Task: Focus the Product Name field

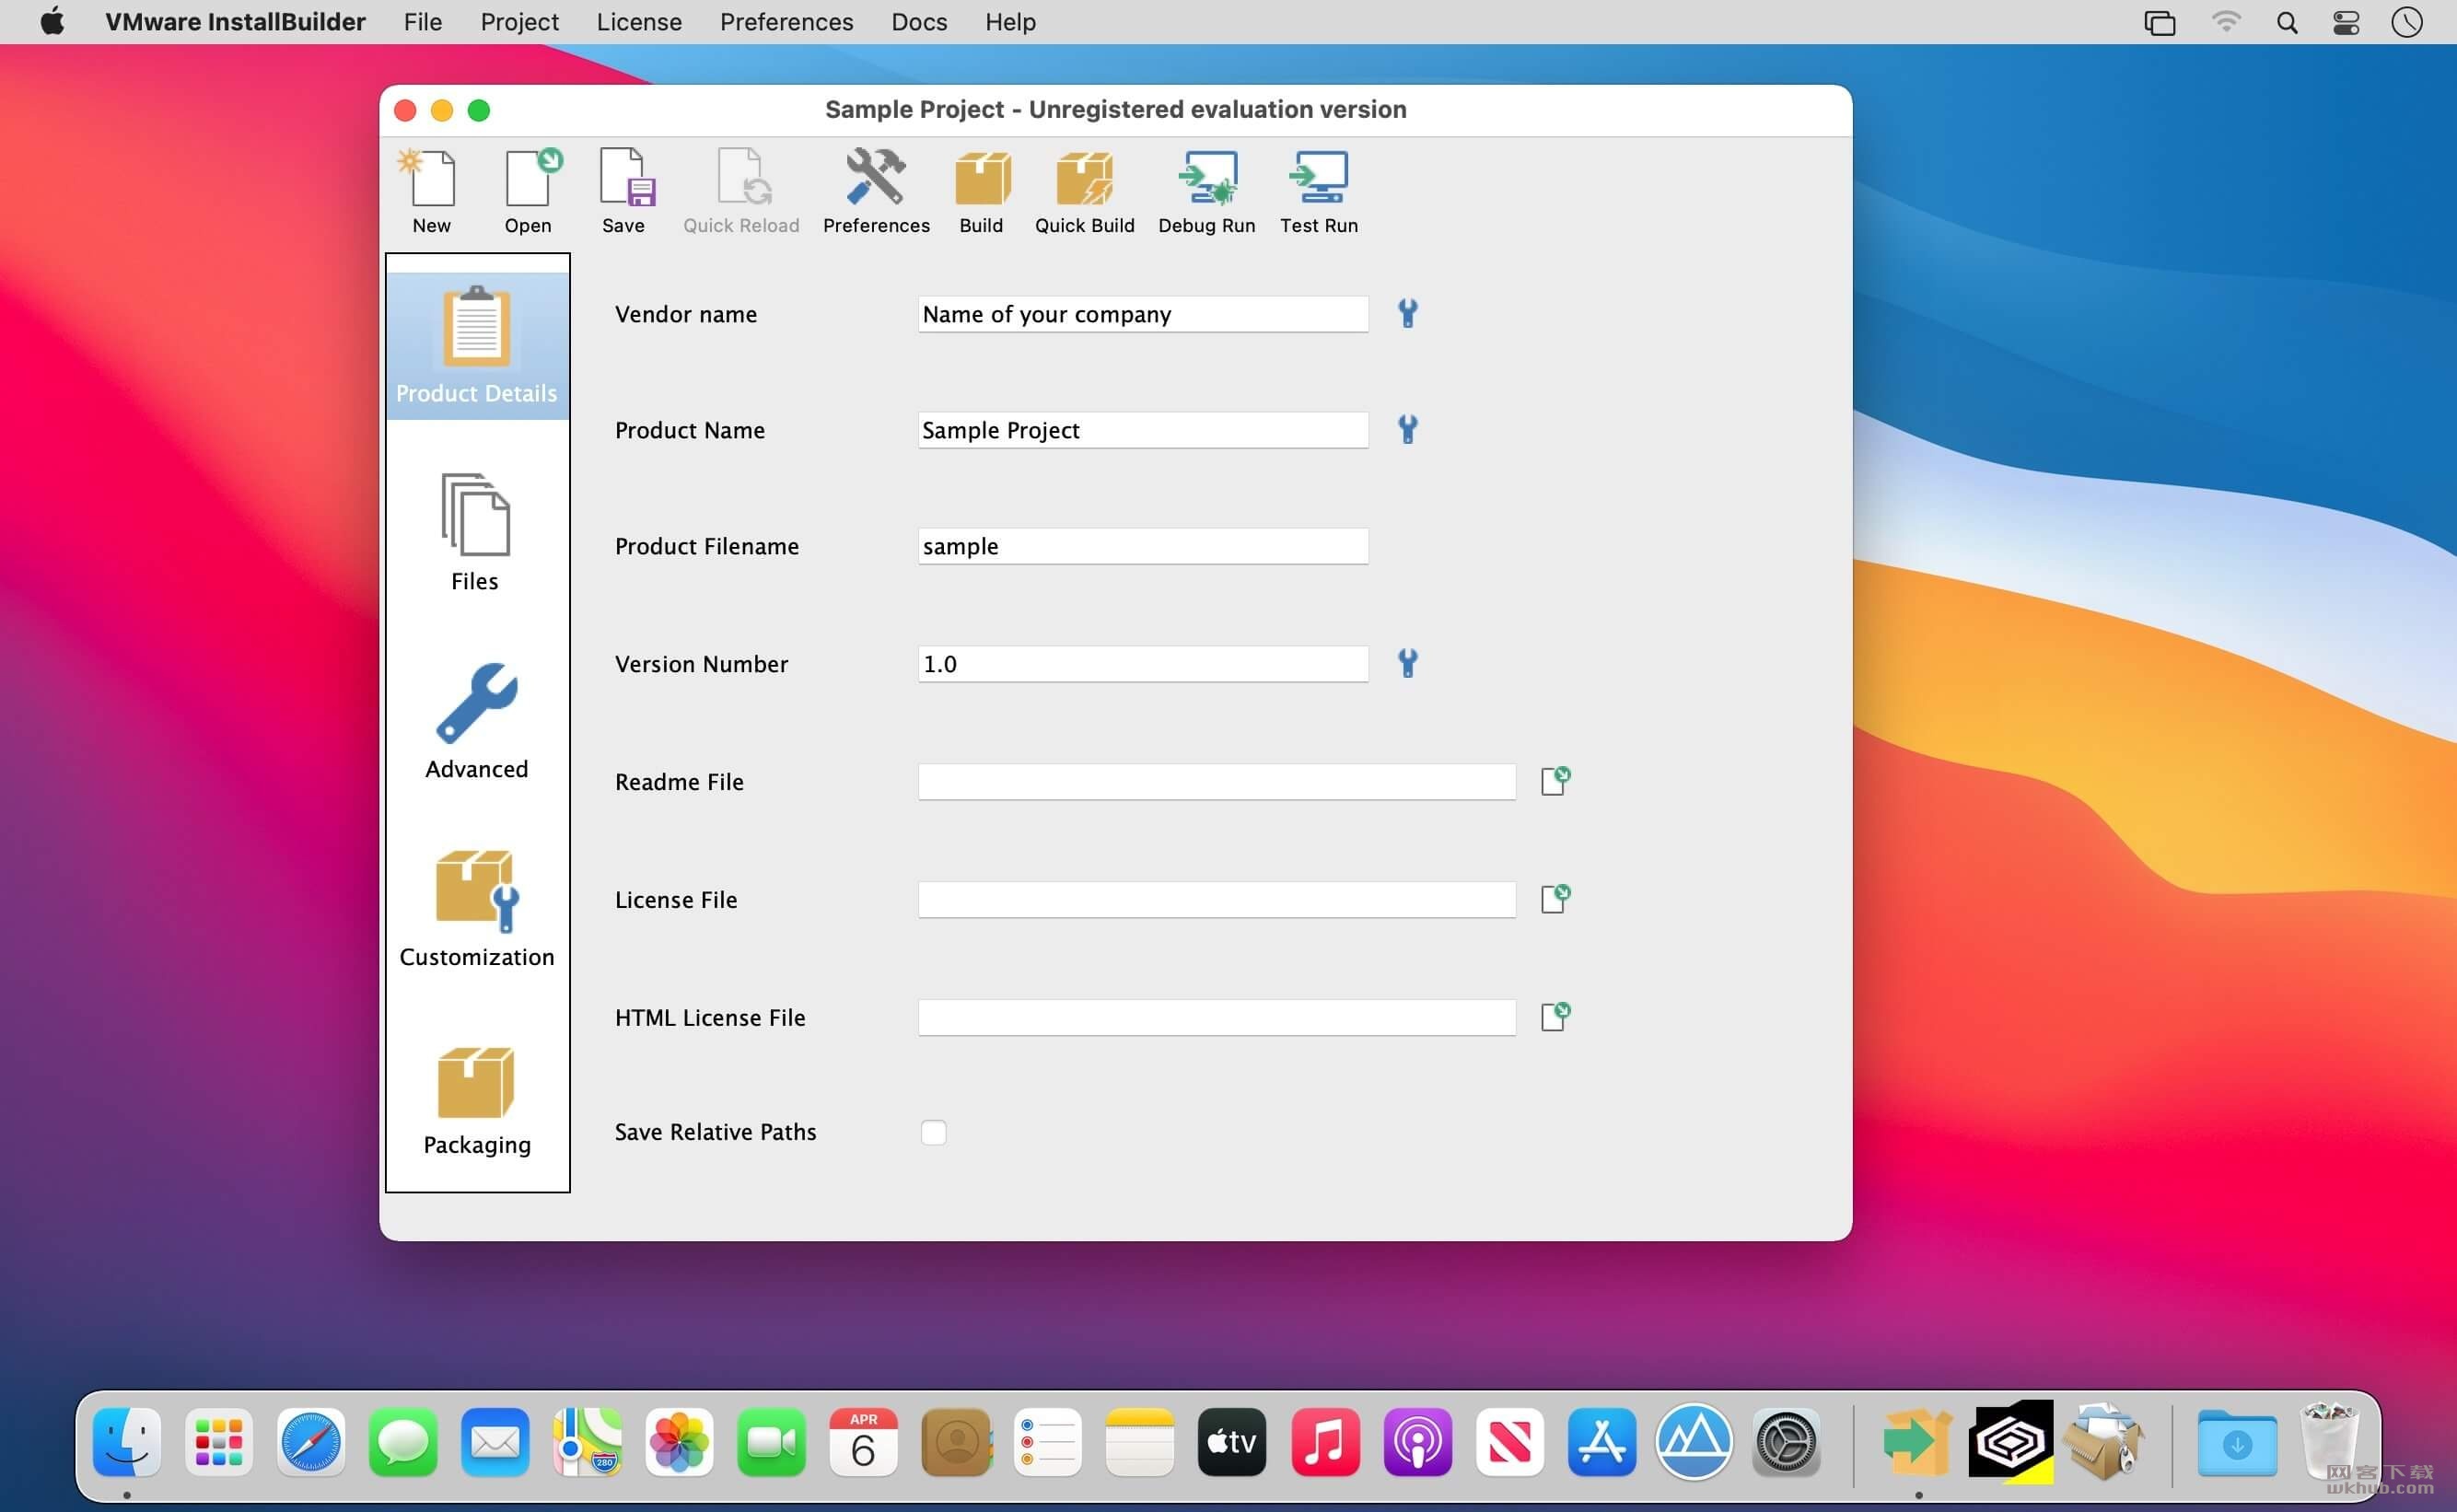Action: [x=1143, y=430]
